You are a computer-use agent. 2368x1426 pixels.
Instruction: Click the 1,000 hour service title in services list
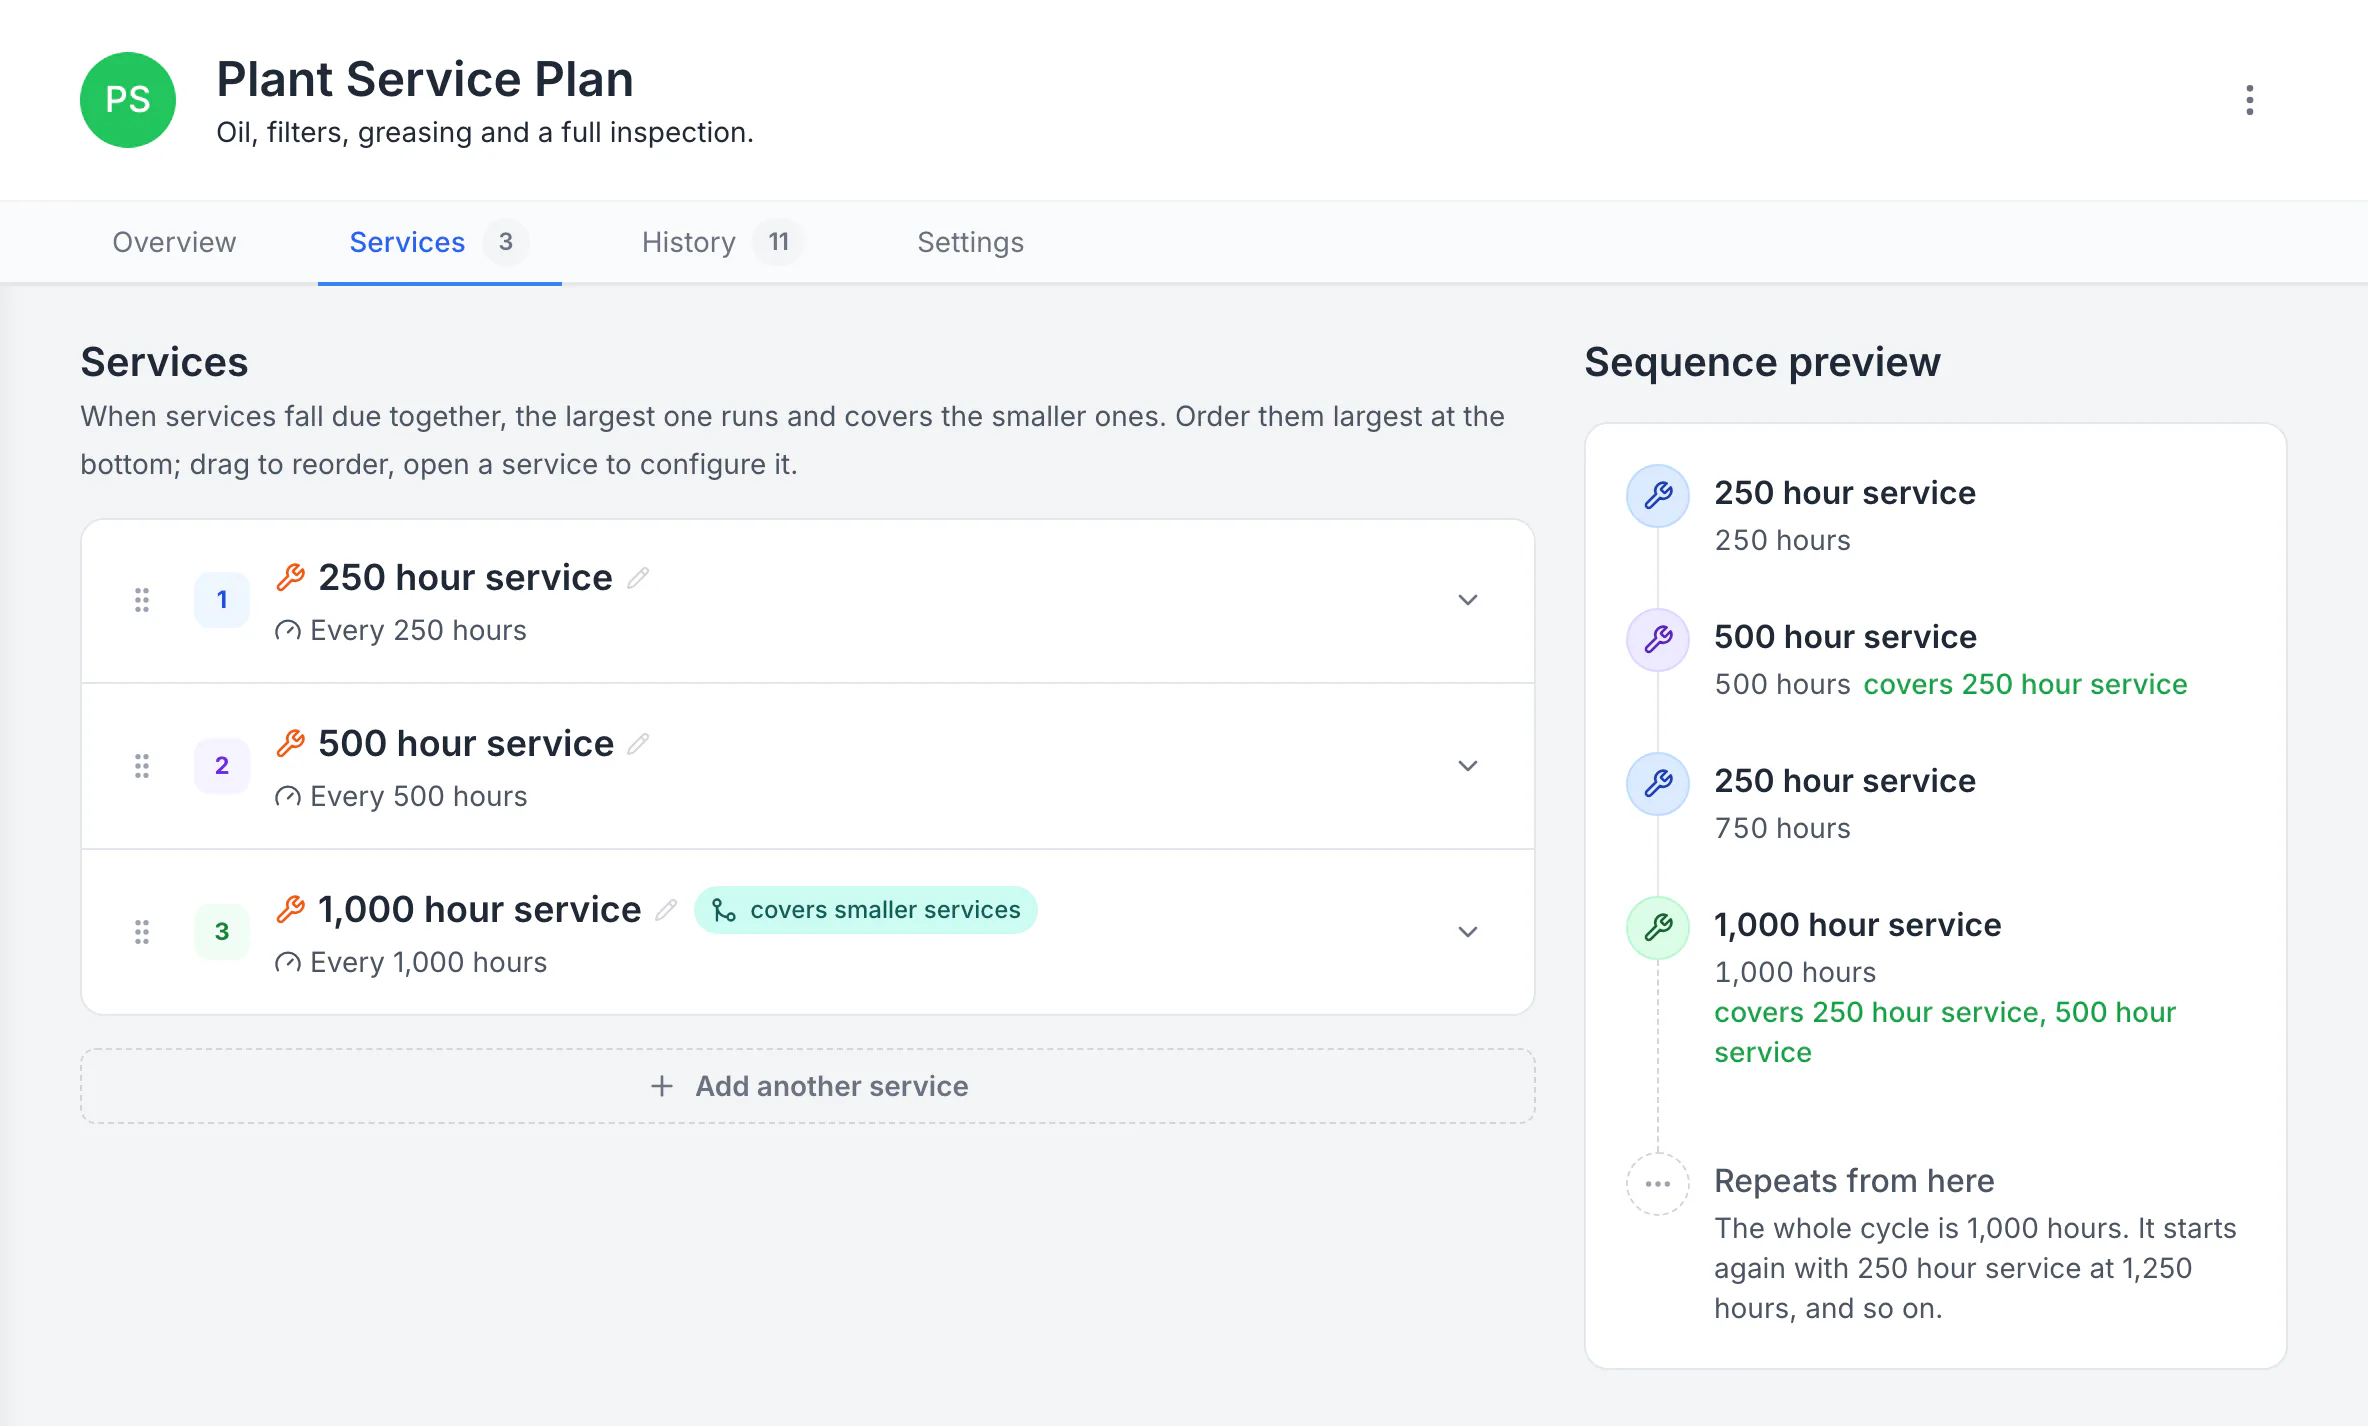tap(479, 910)
